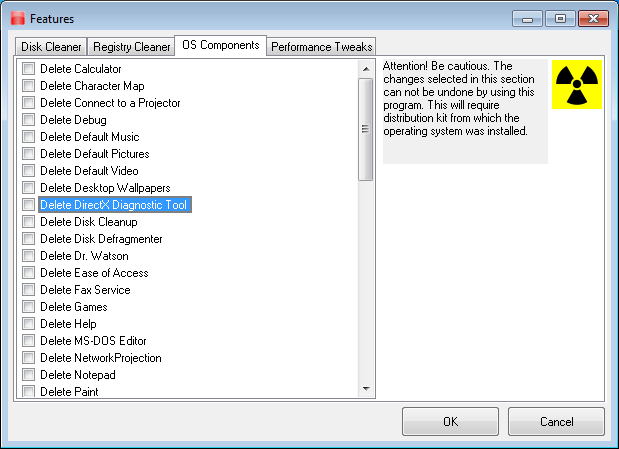The height and width of the screenshot is (449, 619).
Task: Check the Delete Calculator checkbox
Action: point(29,69)
